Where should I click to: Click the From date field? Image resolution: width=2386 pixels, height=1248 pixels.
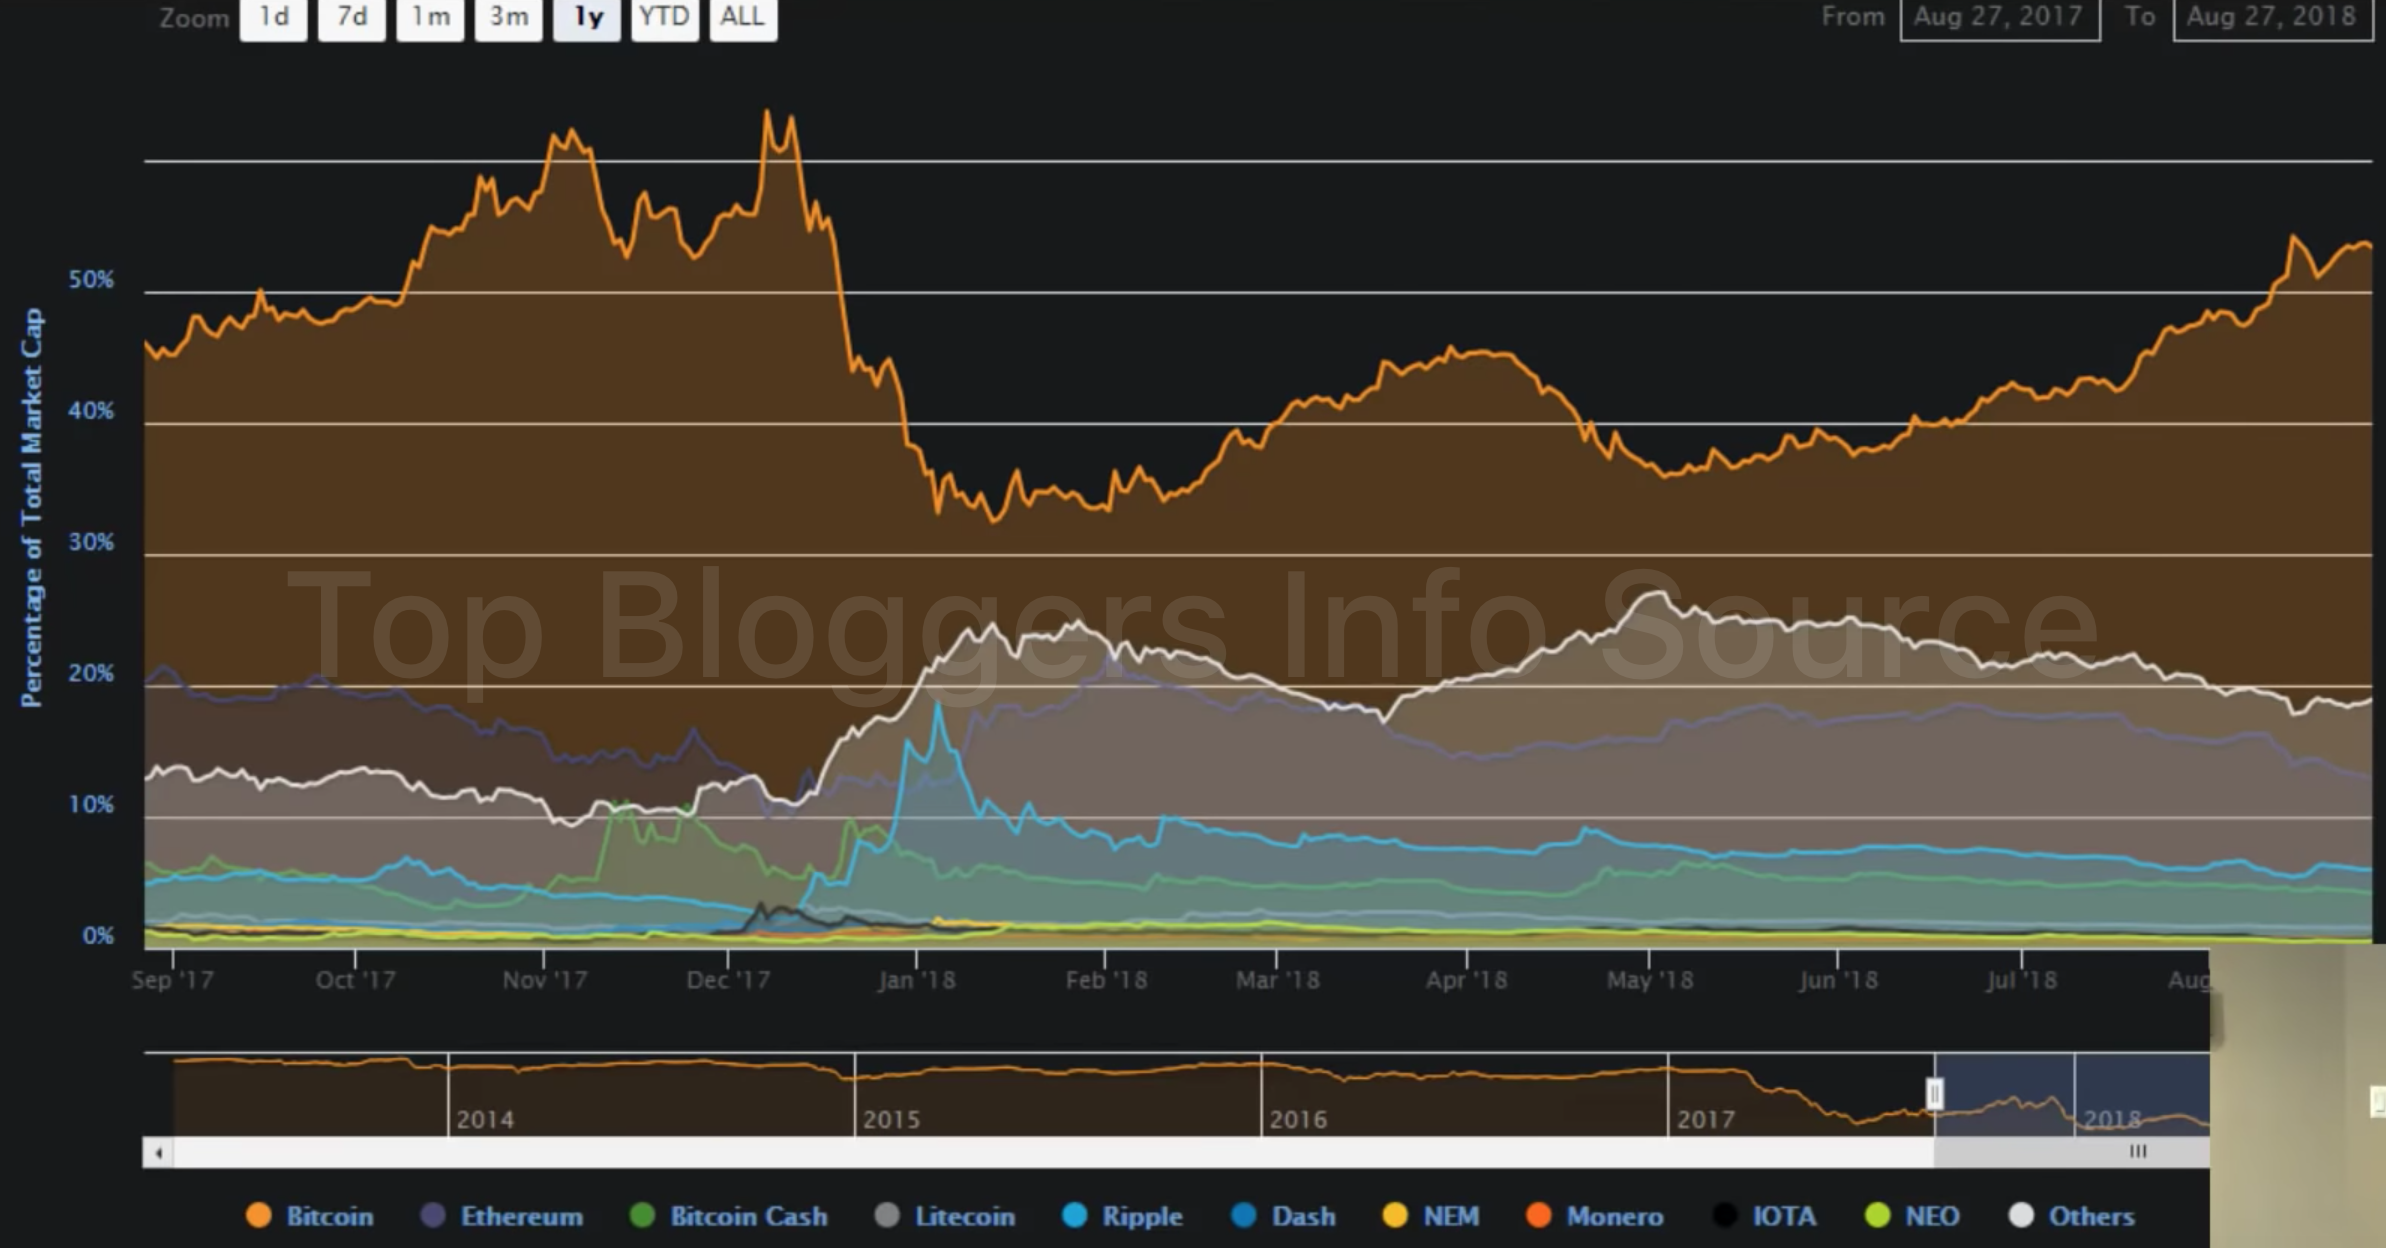(1998, 17)
